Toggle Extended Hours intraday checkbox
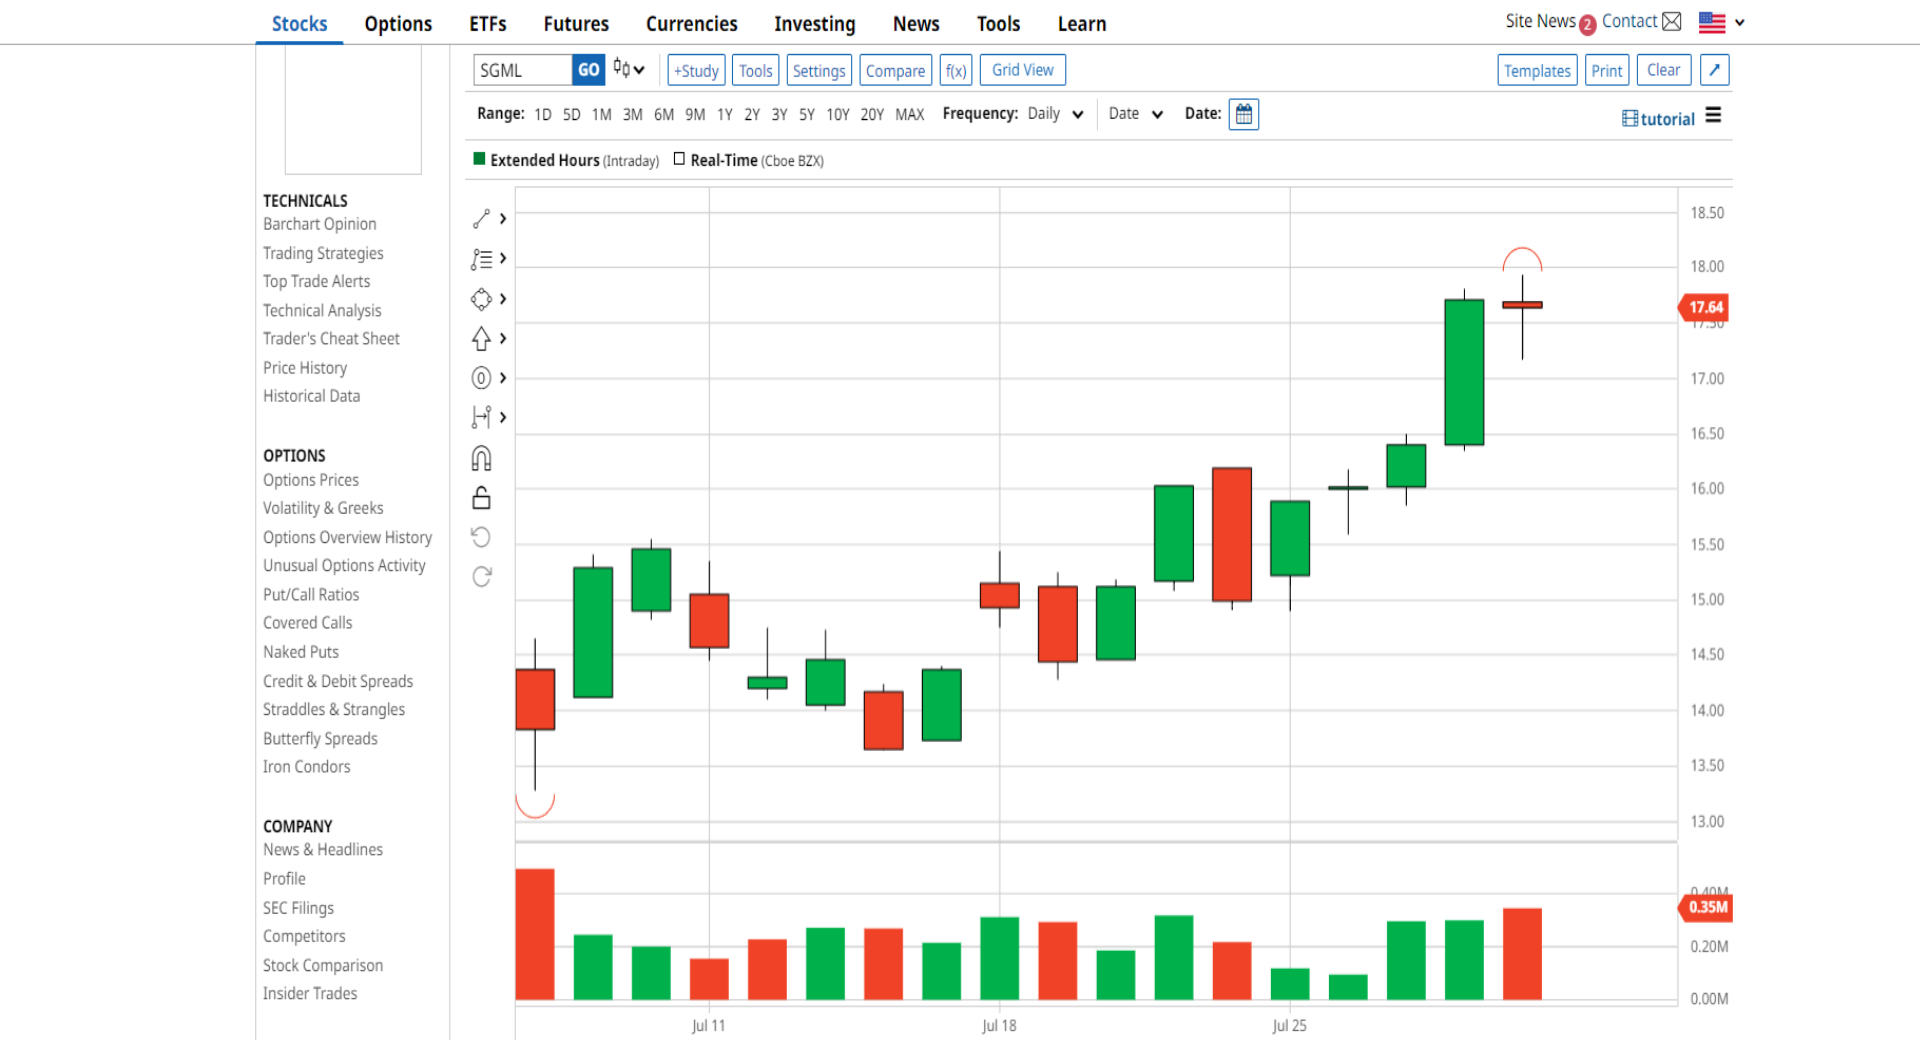The height and width of the screenshot is (1040, 1920). [479, 159]
